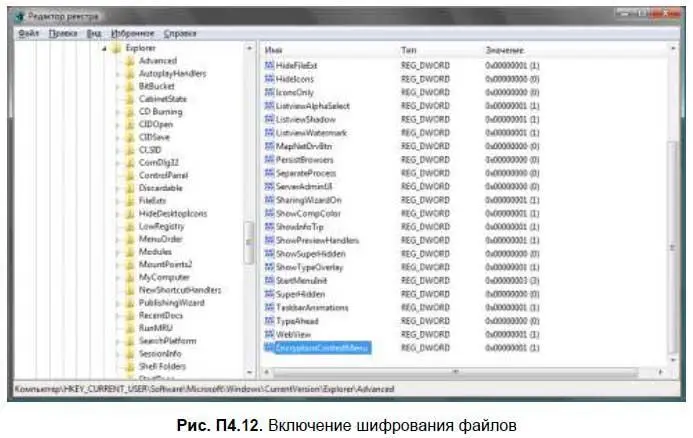Click the PersistBrowsers value icon
693x438 pixels.
click(269, 160)
